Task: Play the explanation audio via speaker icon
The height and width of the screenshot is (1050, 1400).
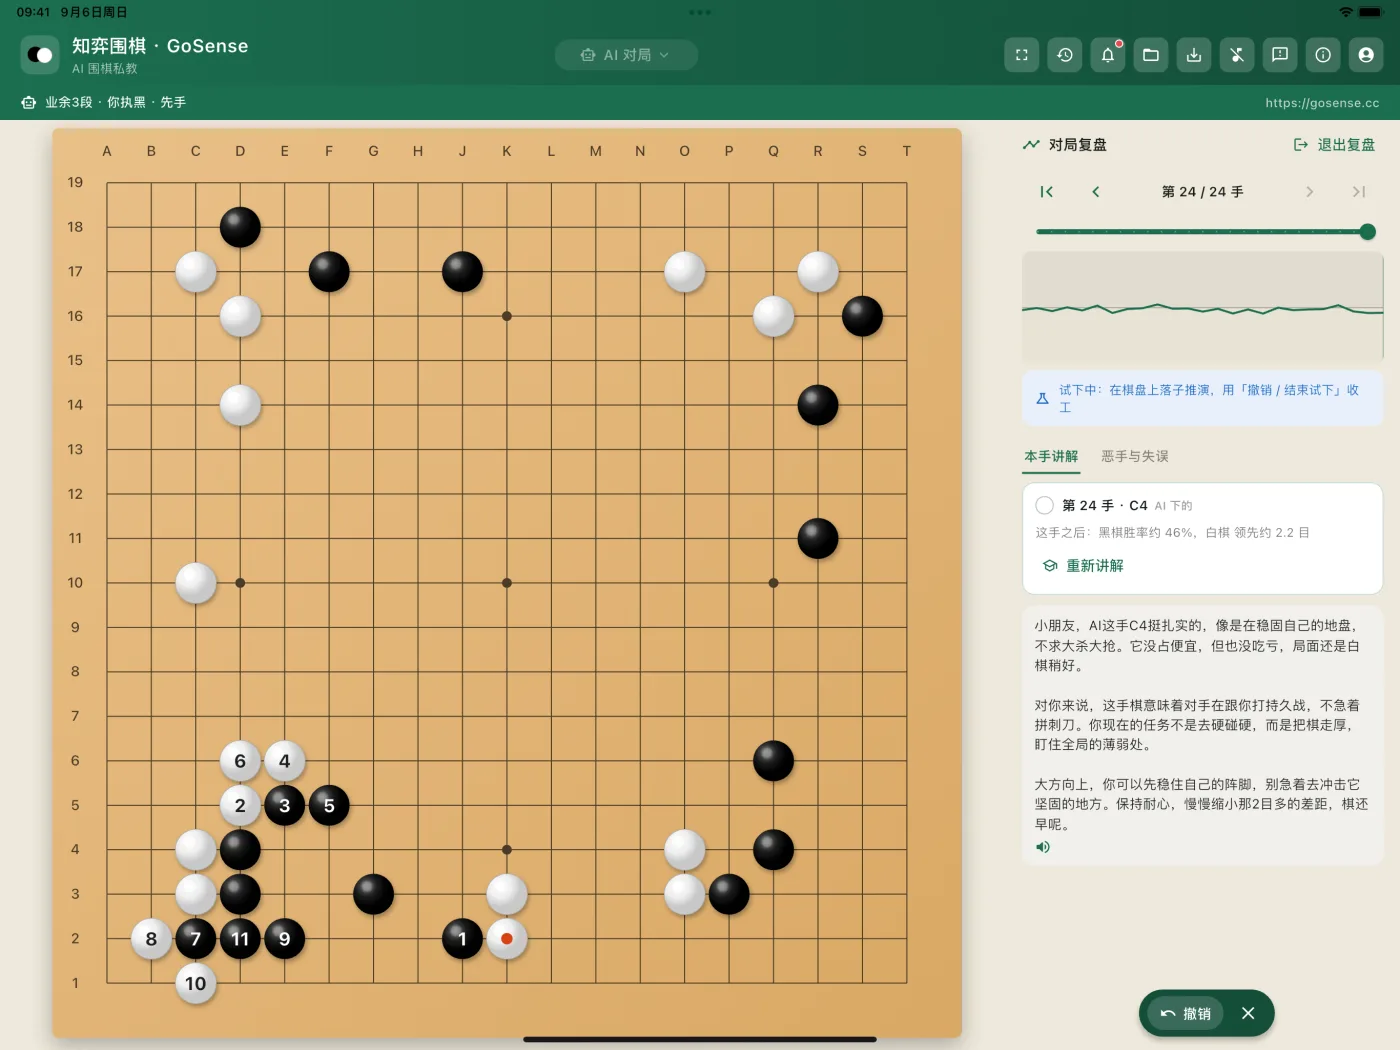Action: pos(1043,847)
